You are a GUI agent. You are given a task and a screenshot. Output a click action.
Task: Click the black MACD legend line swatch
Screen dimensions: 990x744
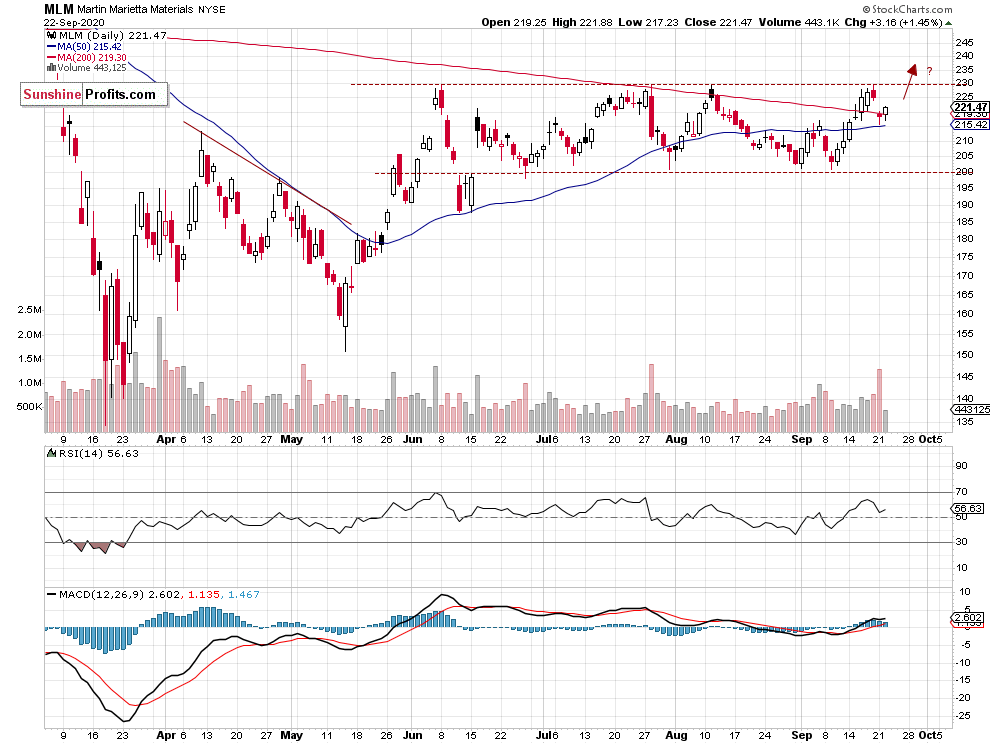52,594
